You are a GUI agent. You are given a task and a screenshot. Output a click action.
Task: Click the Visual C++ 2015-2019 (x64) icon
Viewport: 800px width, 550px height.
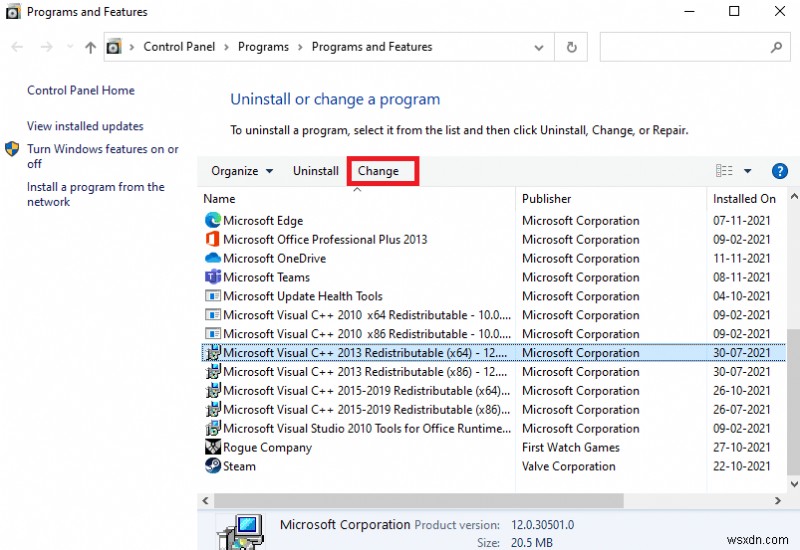pos(213,390)
